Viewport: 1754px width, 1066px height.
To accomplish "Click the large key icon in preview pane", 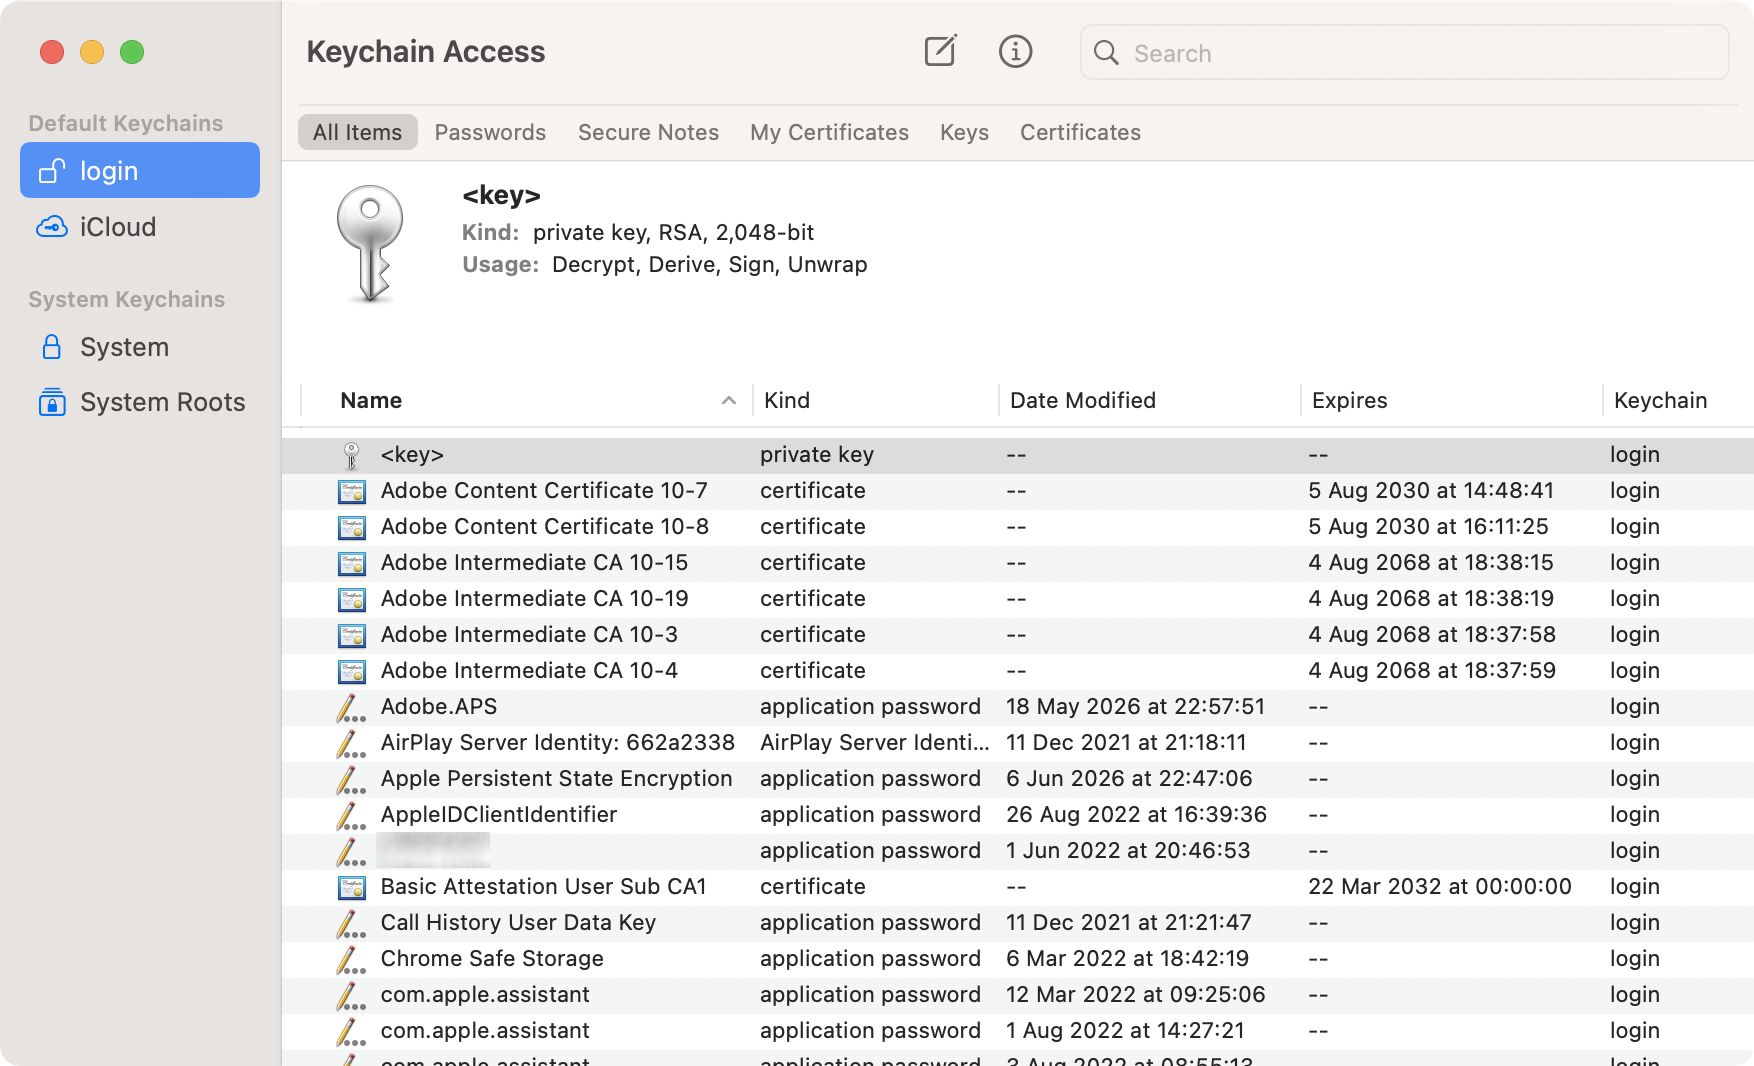I will pyautogui.click(x=370, y=244).
